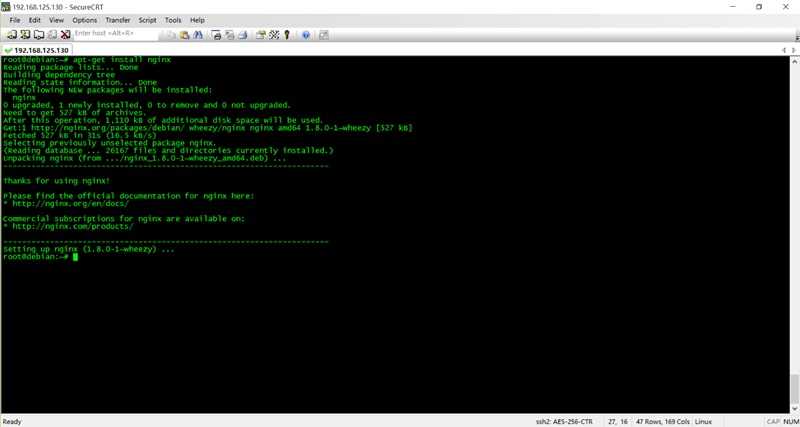
Task: Click the terminal vertical scrollbar thumb
Action: [794, 389]
